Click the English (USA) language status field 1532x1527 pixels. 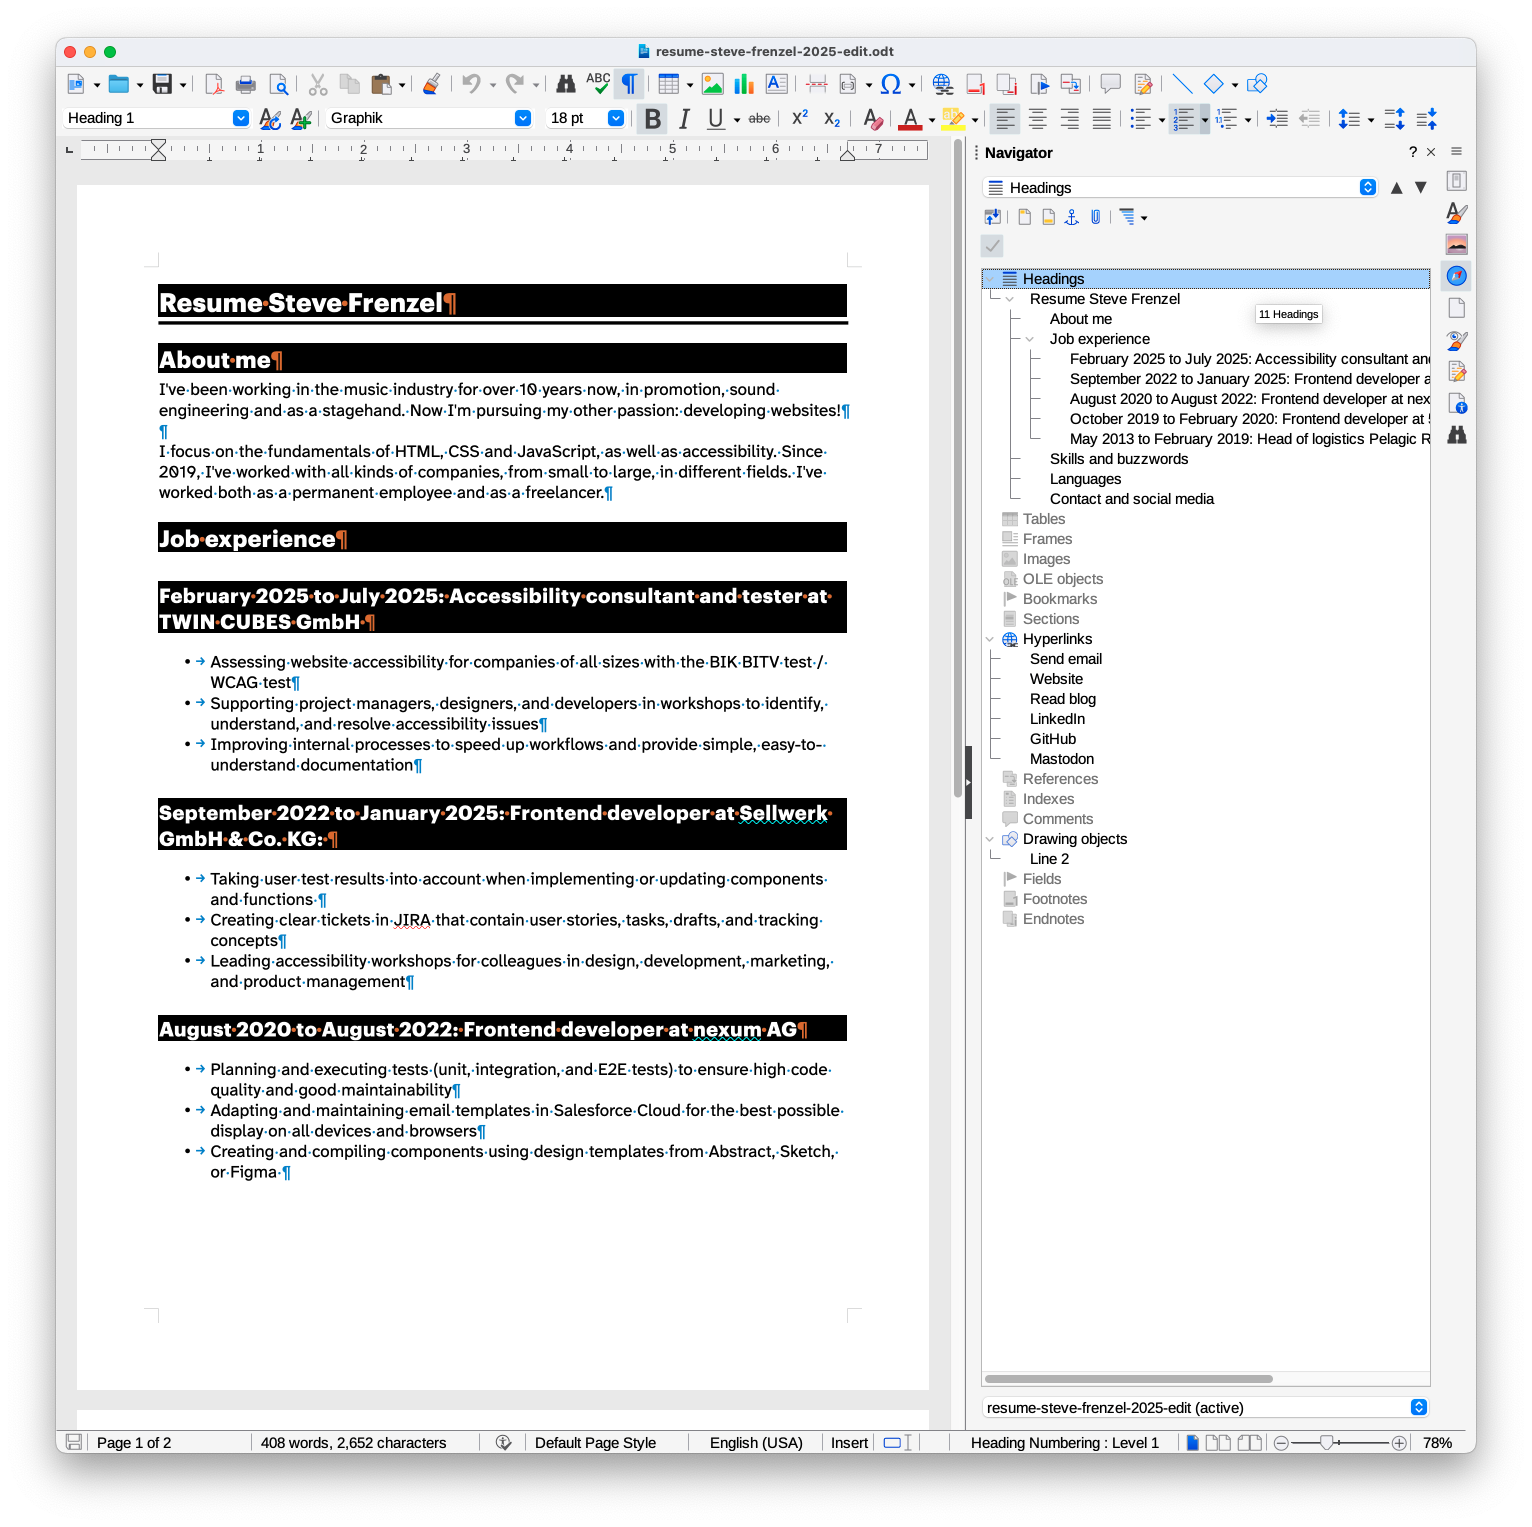tap(755, 1442)
